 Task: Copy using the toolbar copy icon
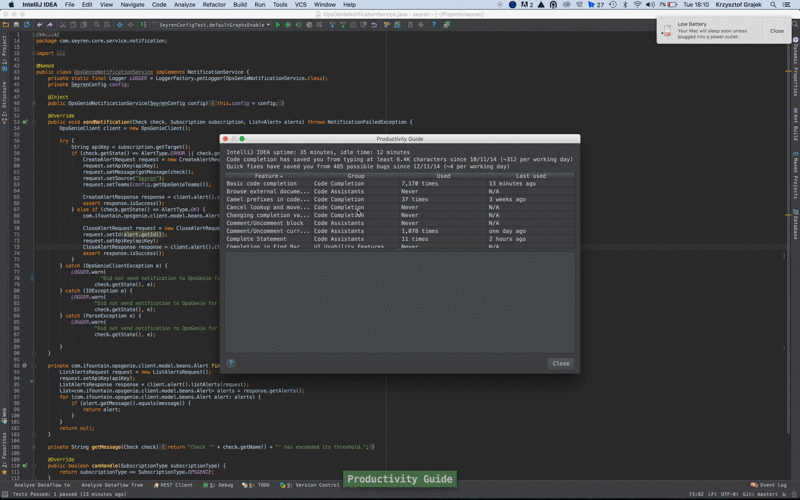tap(73, 24)
